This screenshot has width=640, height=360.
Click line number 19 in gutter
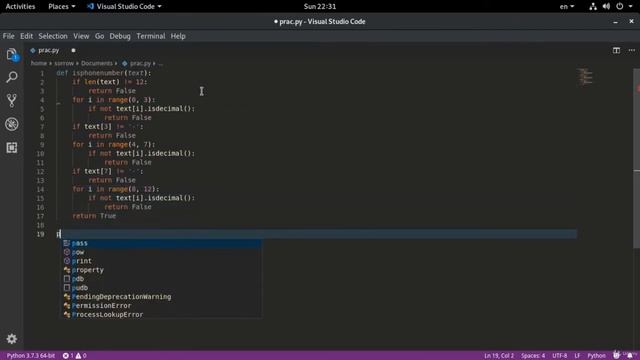point(40,234)
